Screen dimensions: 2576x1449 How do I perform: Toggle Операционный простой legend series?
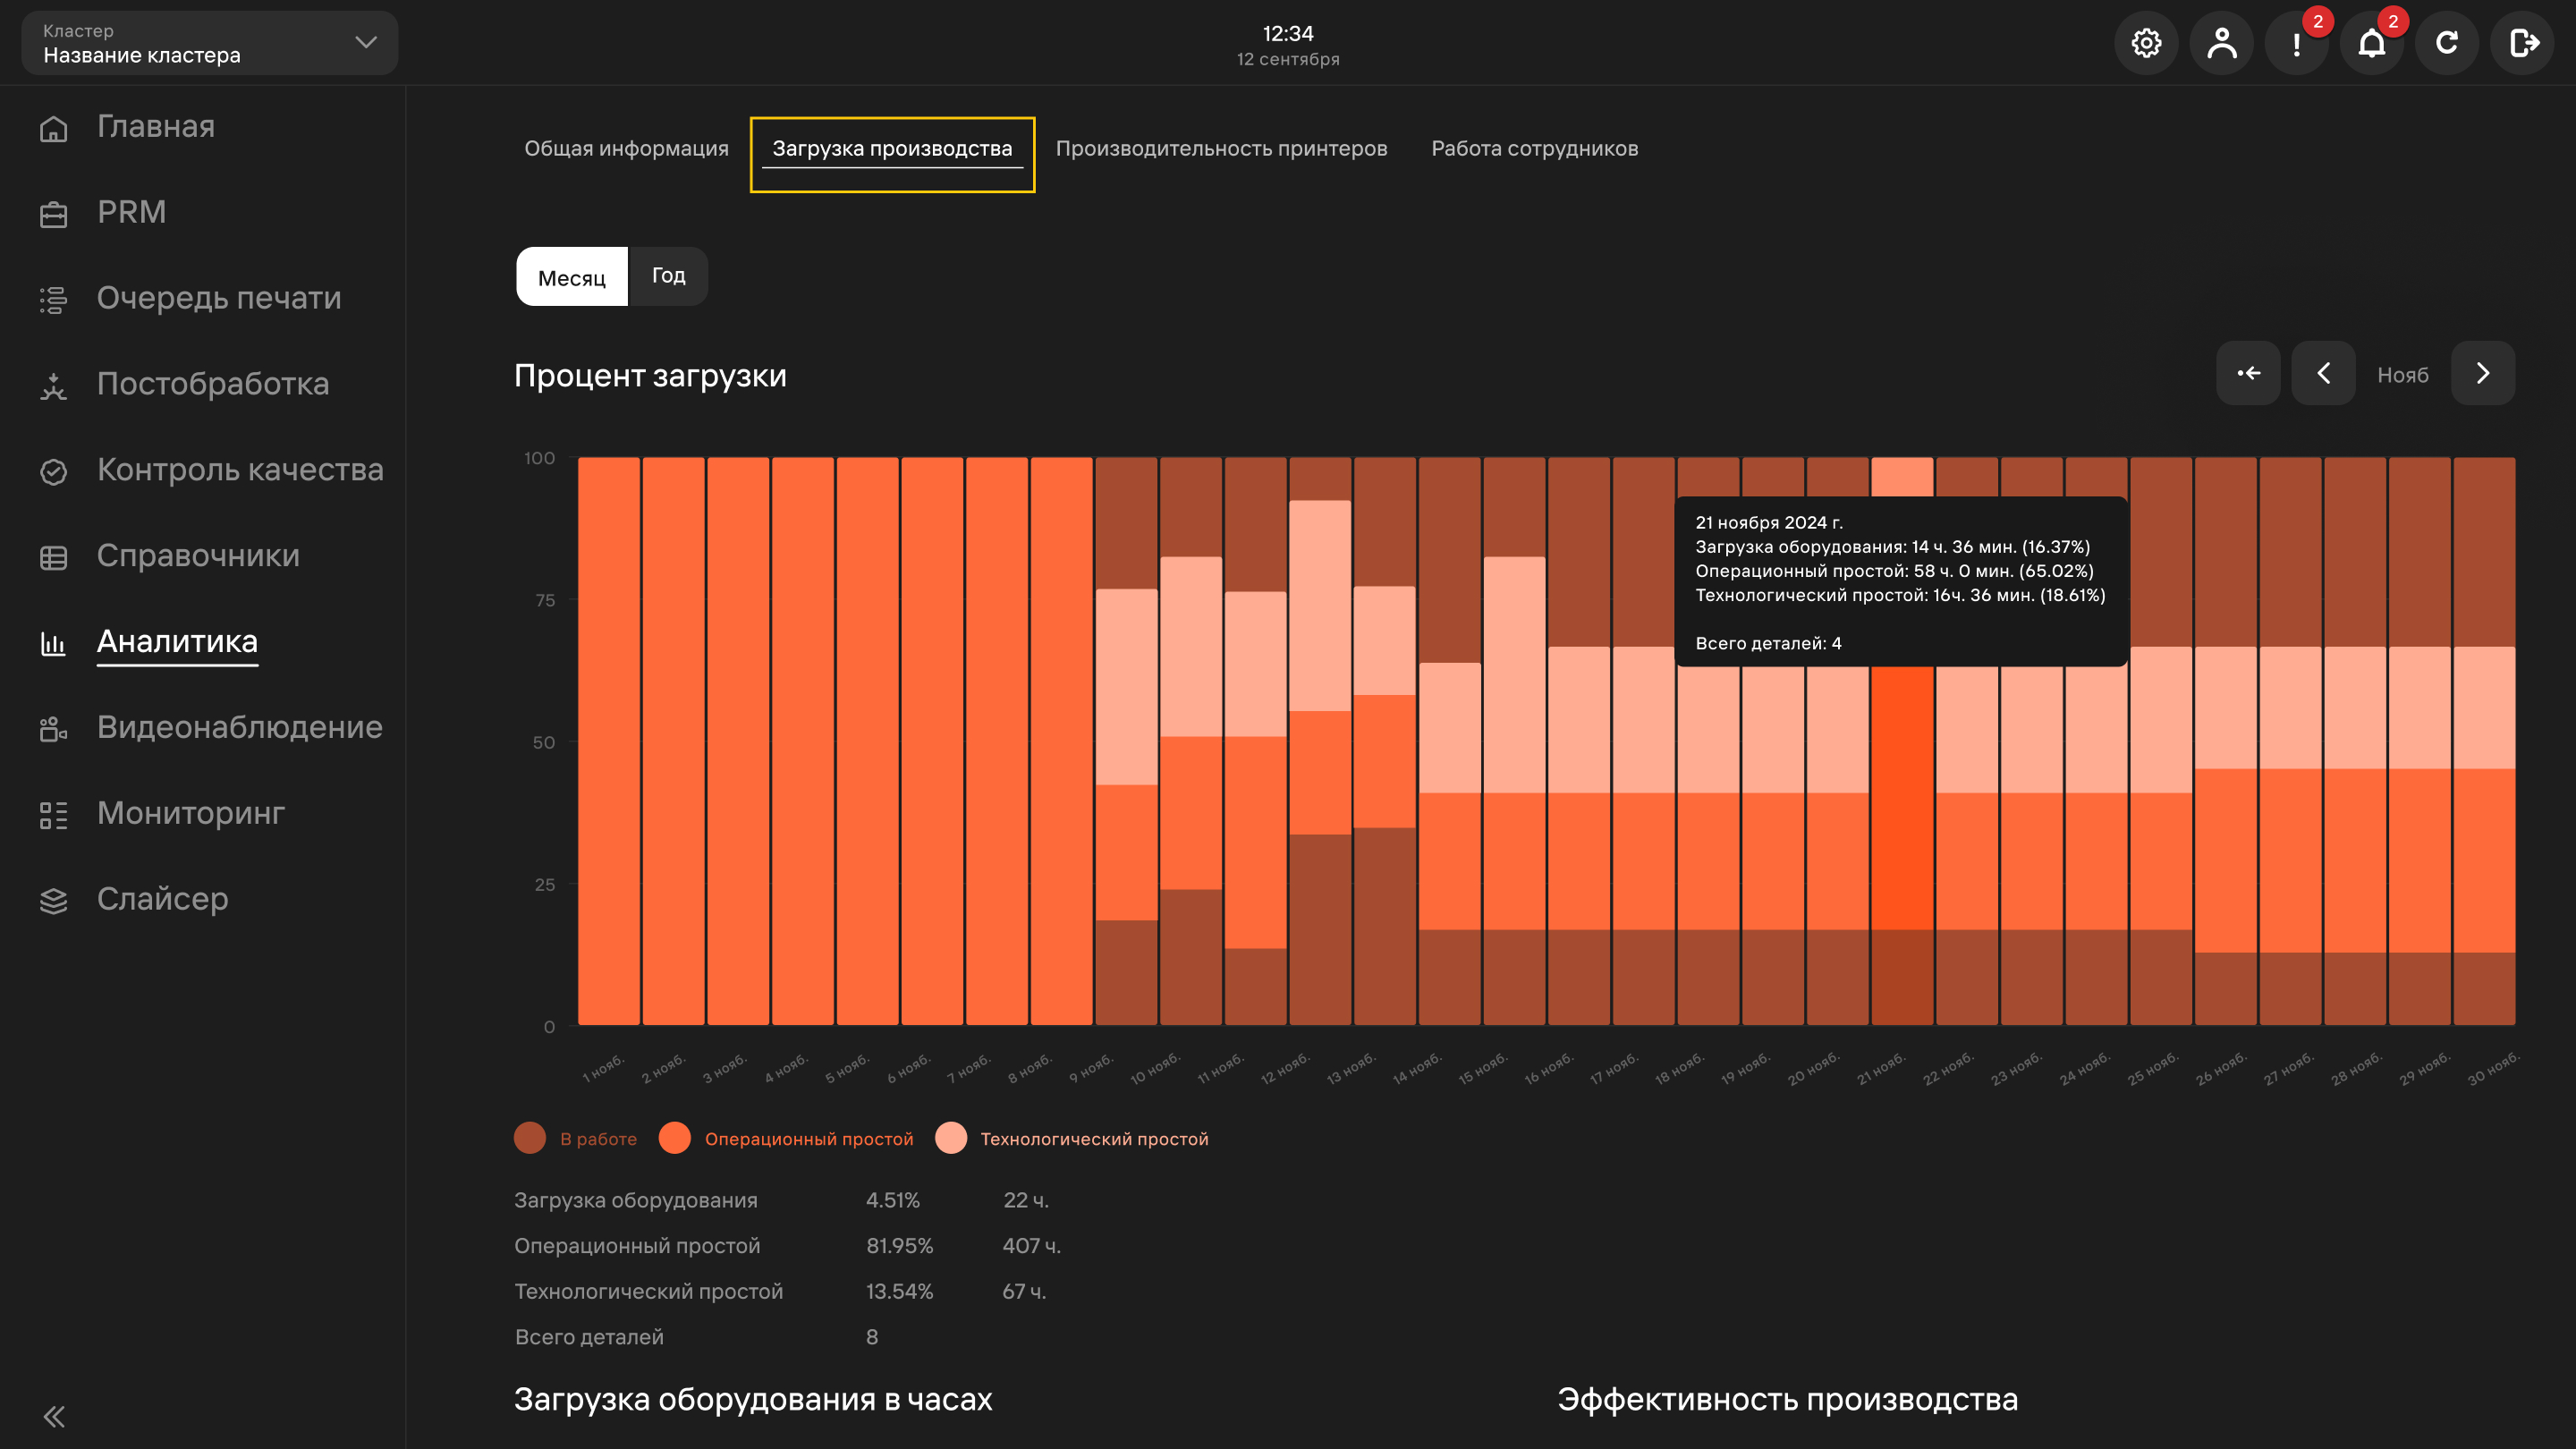tap(786, 1138)
